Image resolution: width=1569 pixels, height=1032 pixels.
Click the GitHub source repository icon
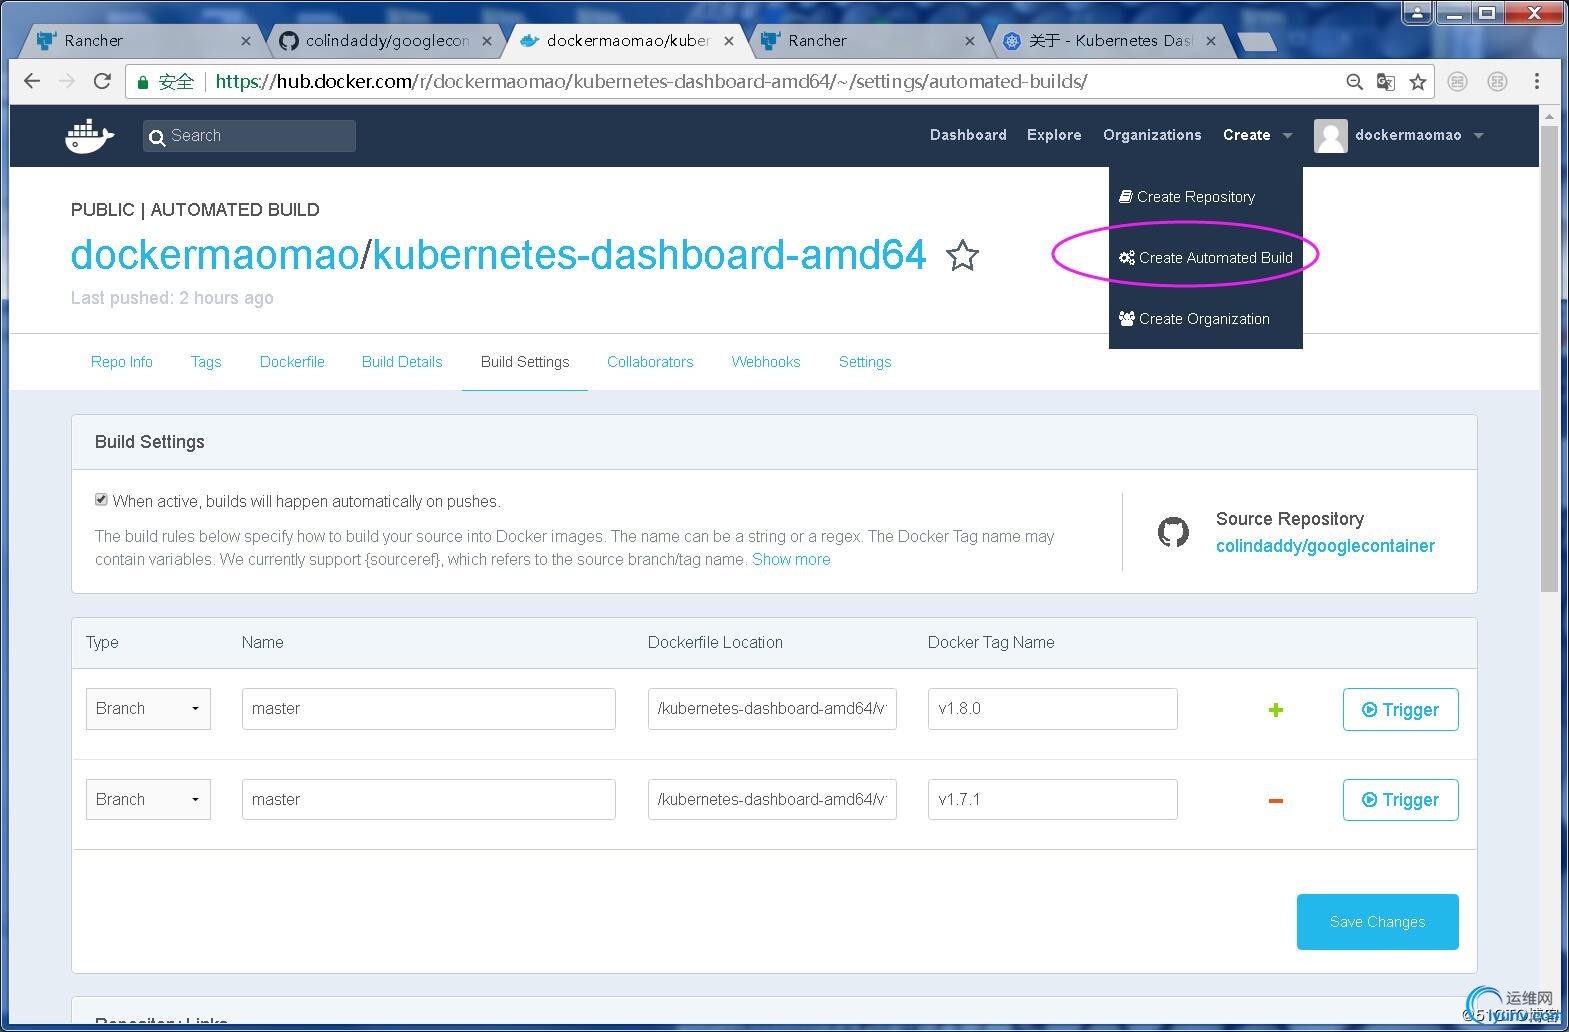[1173, 532]
